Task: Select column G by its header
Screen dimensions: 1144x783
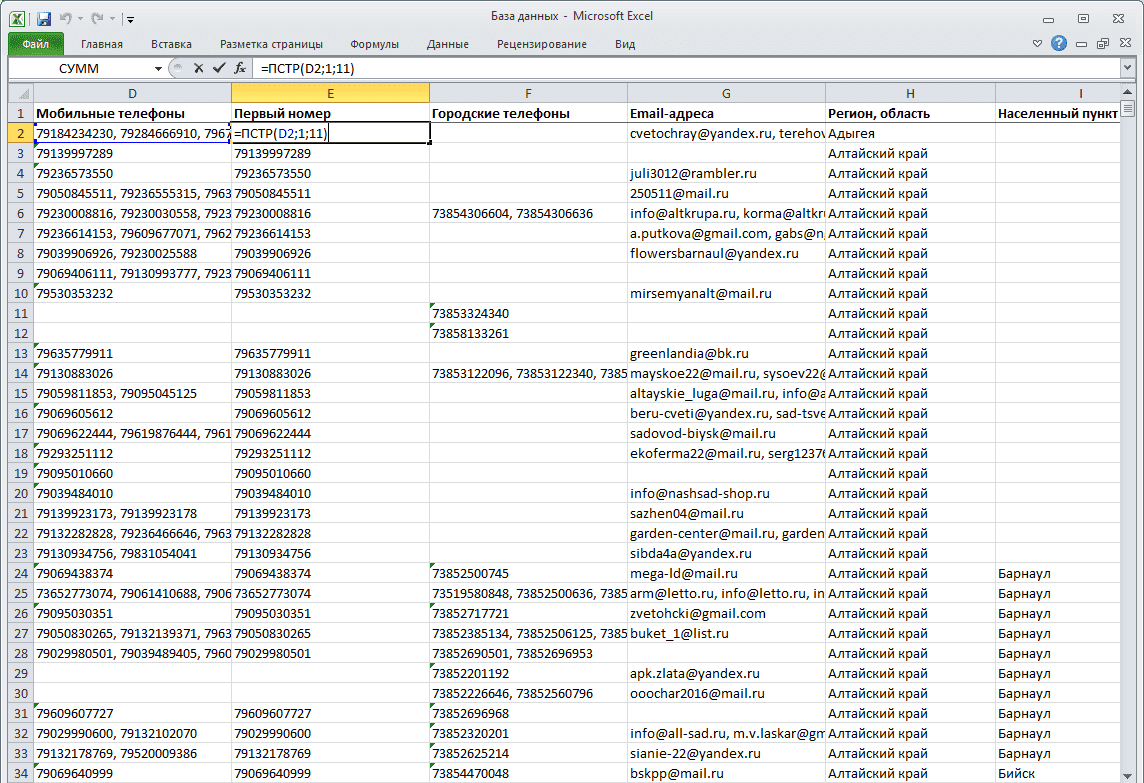Action: pyautogui.click(x=726, y=93)
